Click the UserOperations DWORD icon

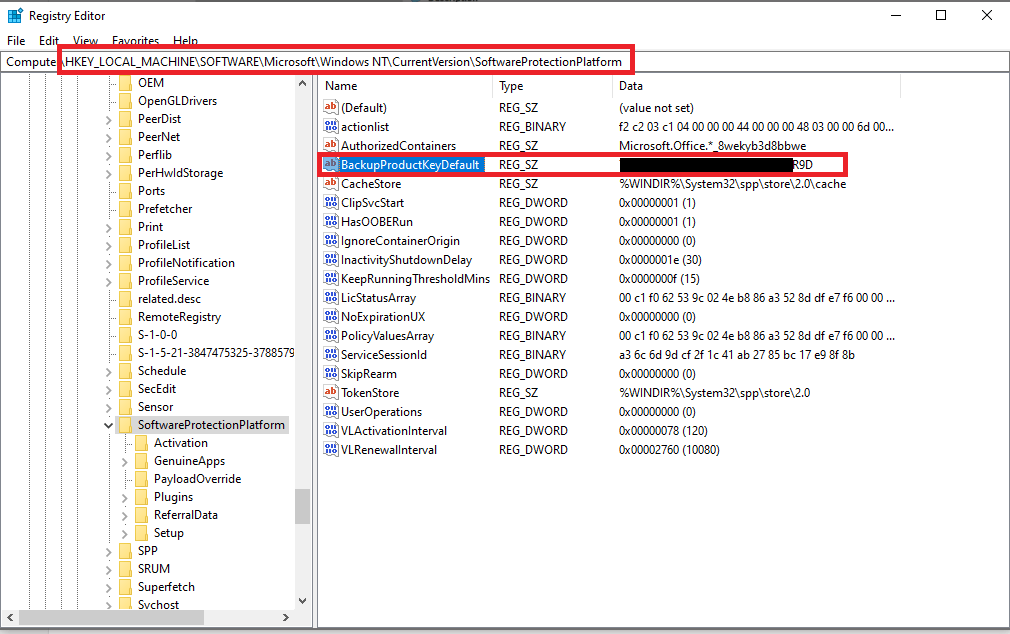[x=330, y=411]
